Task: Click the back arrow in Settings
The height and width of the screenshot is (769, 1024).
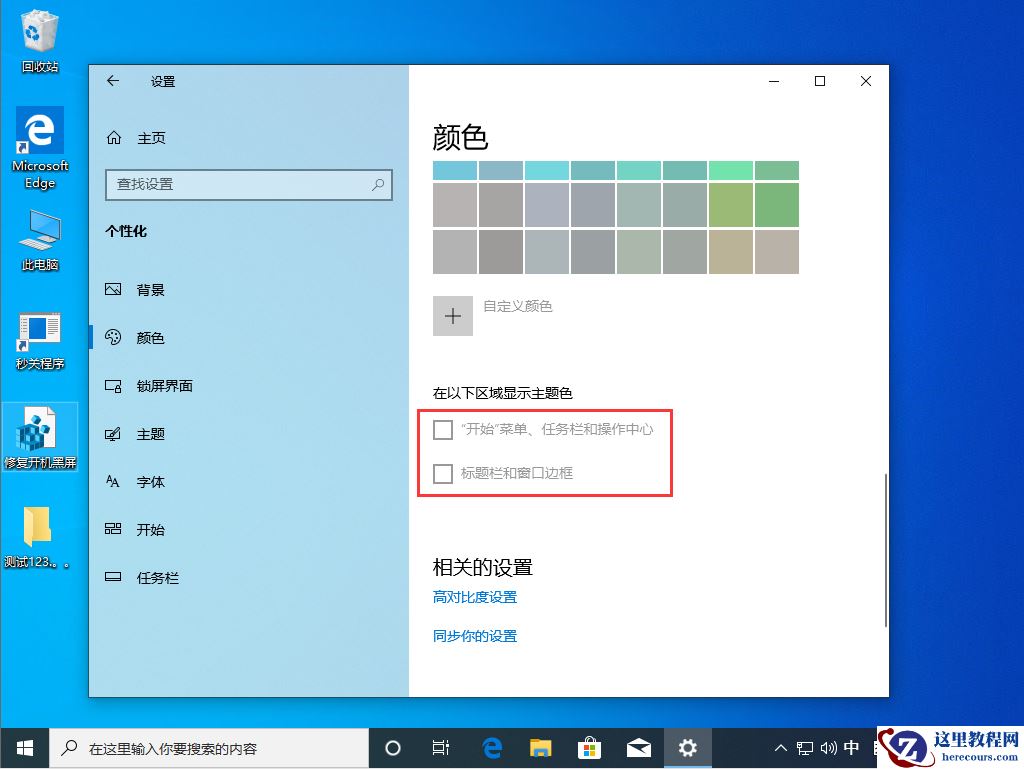Action: 113,81
